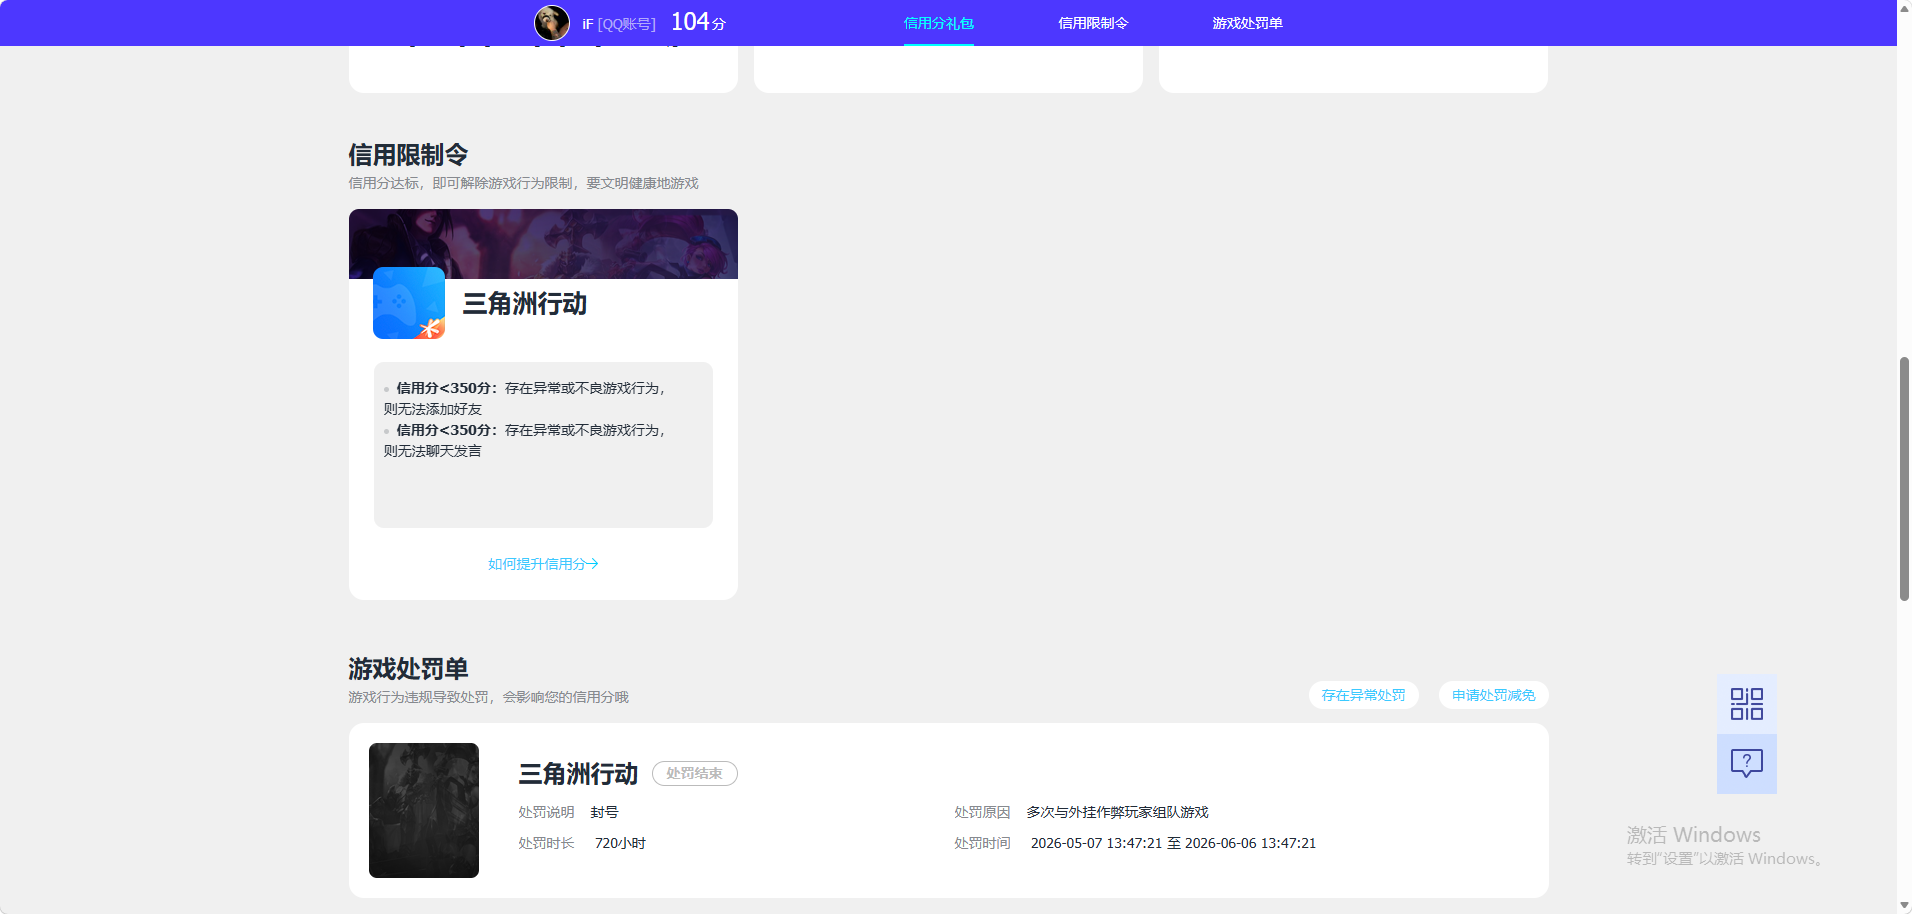Open 如何提升信用分 link
This screenshot has width=1912, height=914.
tap(543, 564)
